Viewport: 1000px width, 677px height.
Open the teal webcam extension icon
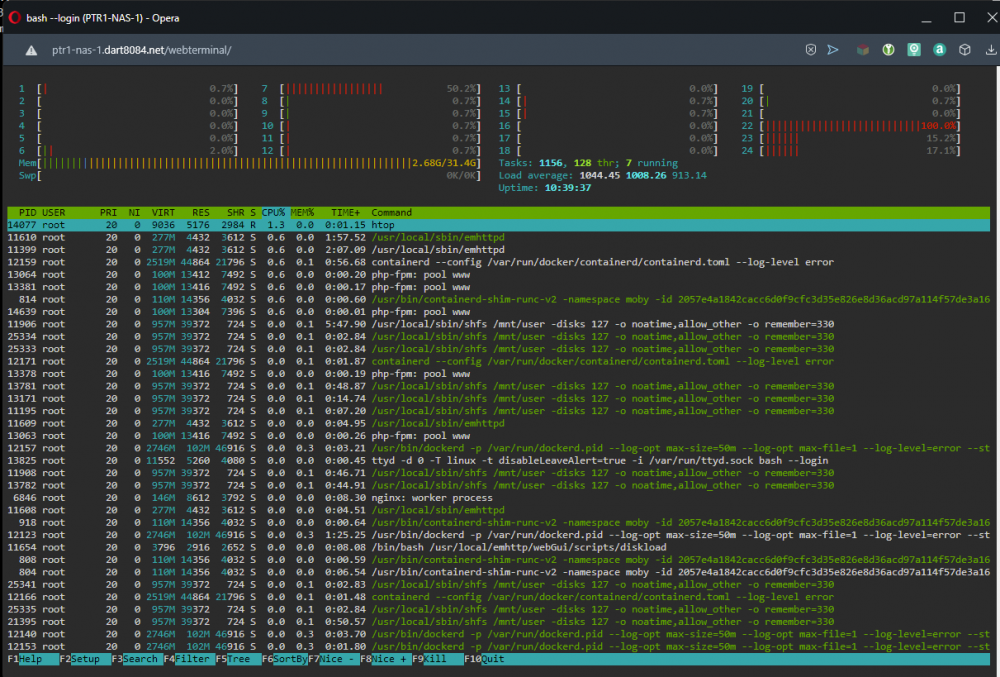(x=914, y=50)
